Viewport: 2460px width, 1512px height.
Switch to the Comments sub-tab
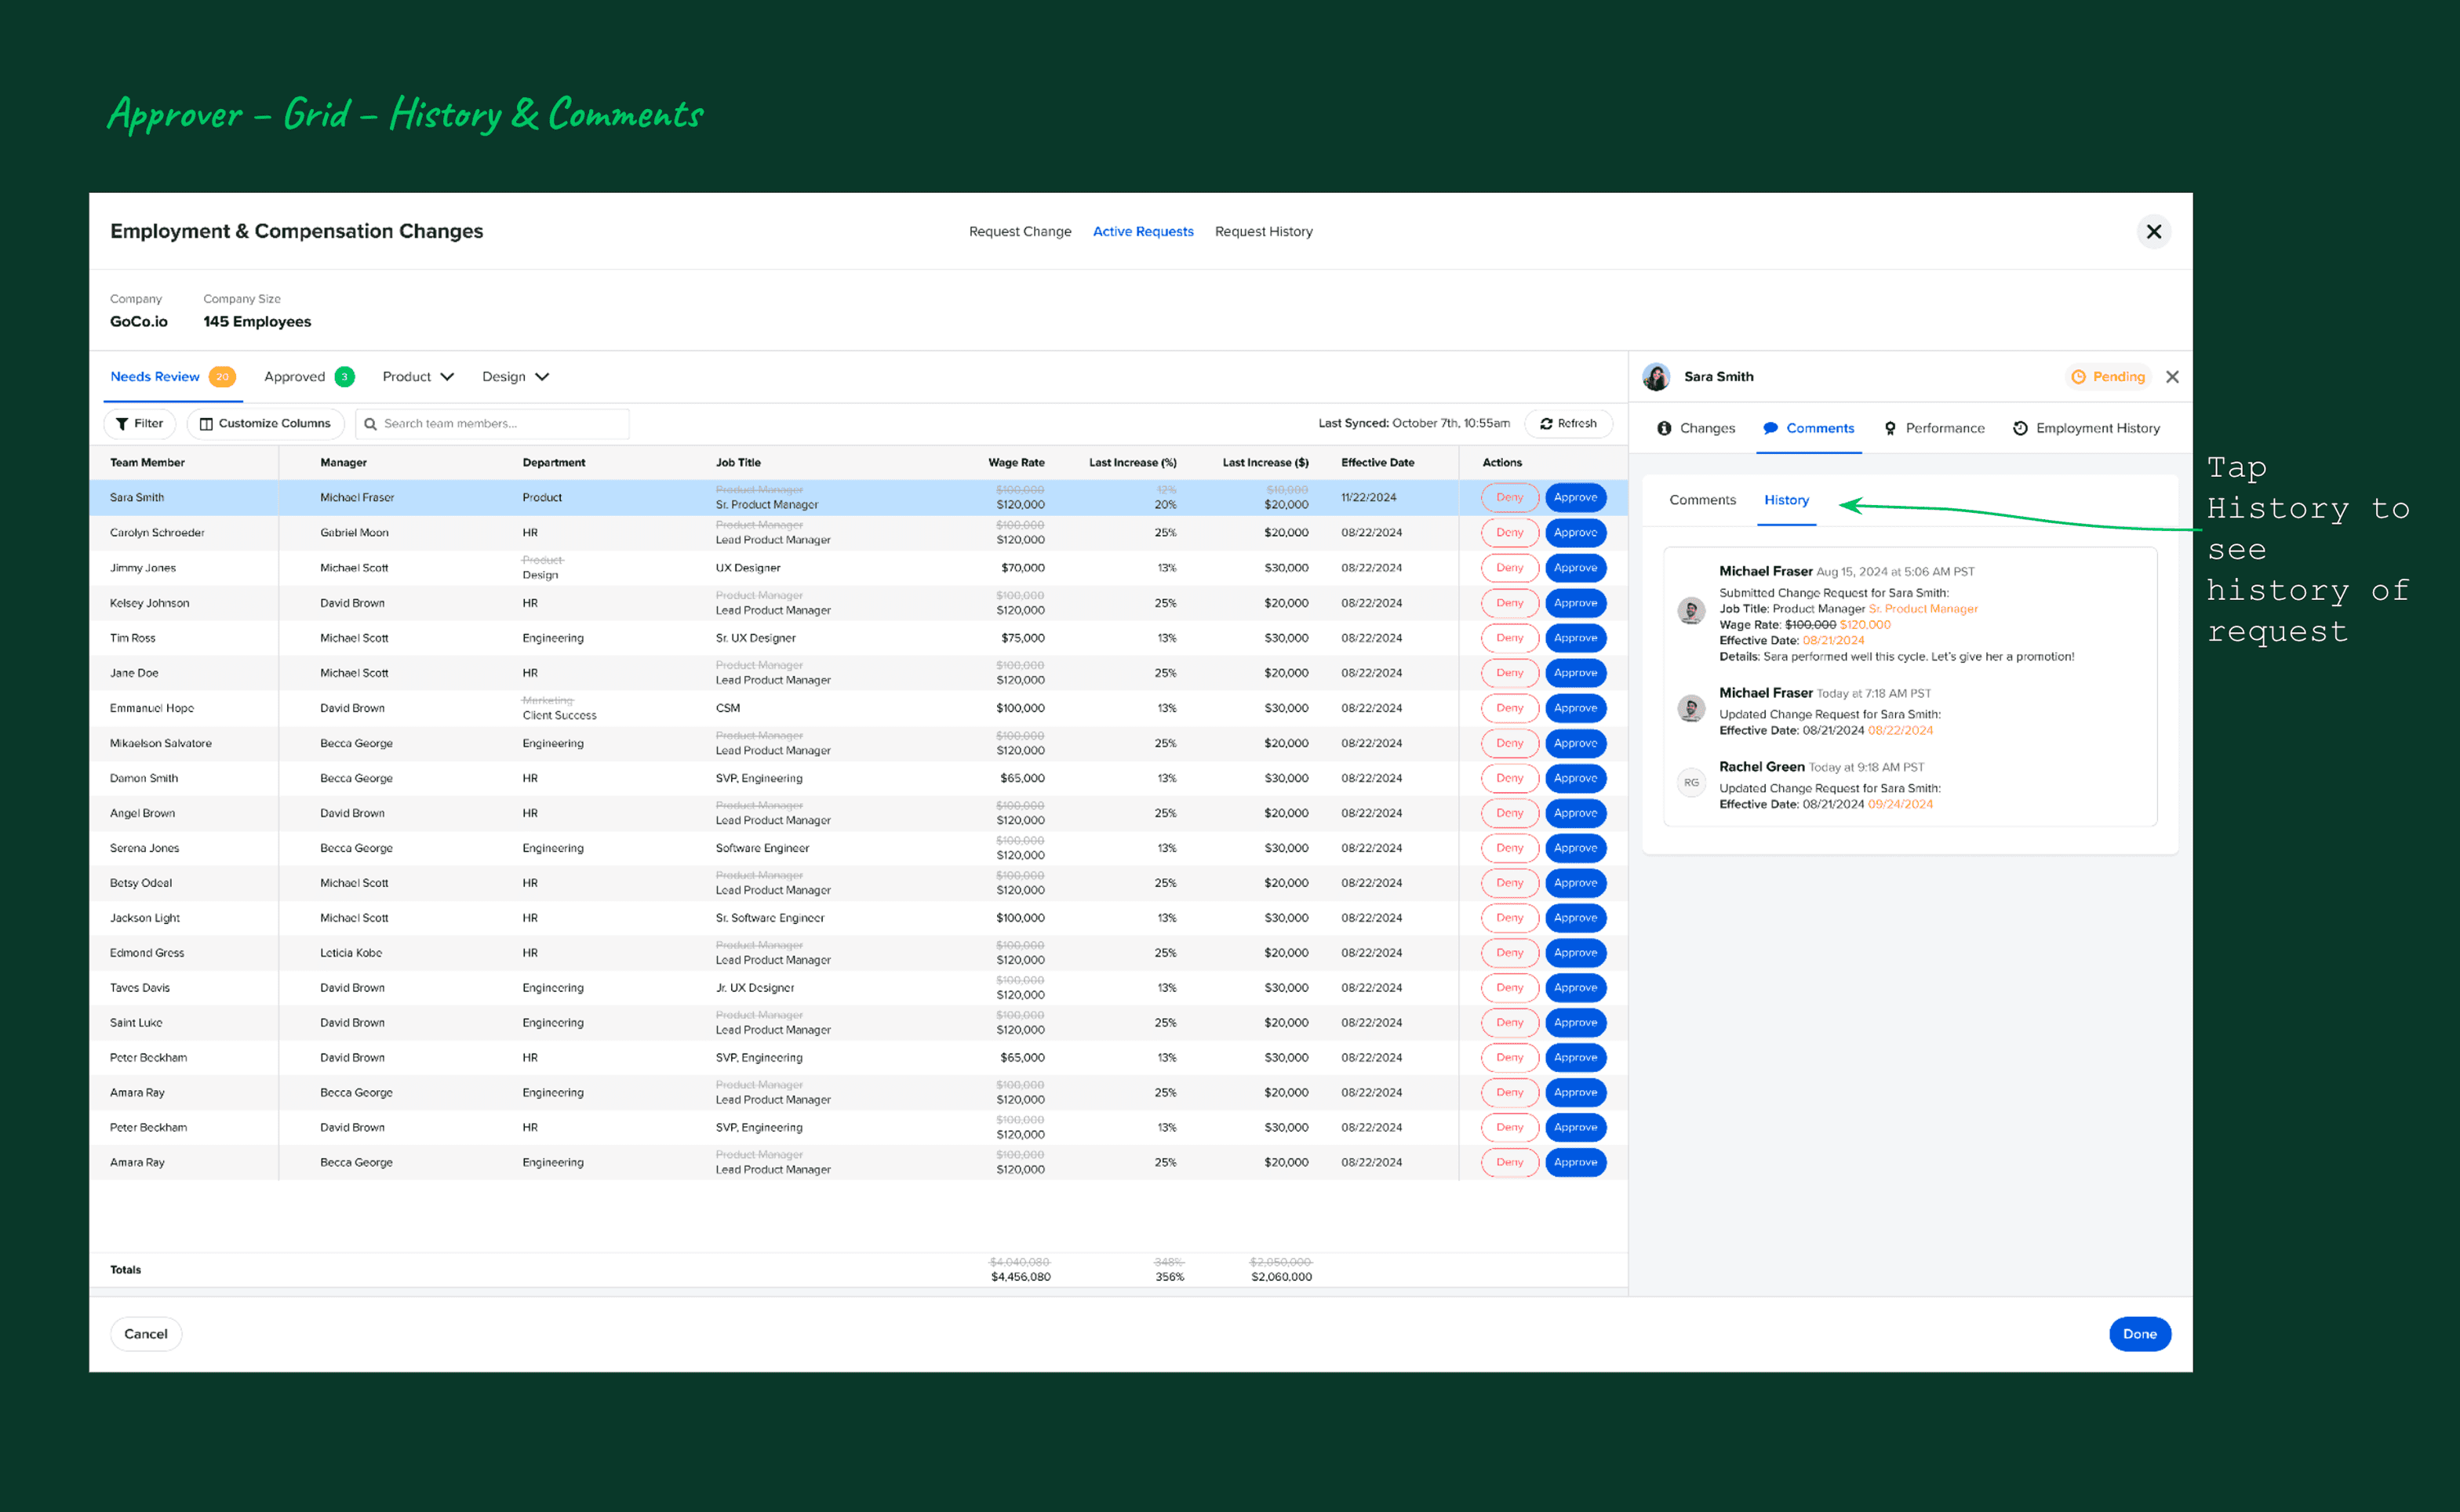pyautogui.click(x=1702, y=500)
